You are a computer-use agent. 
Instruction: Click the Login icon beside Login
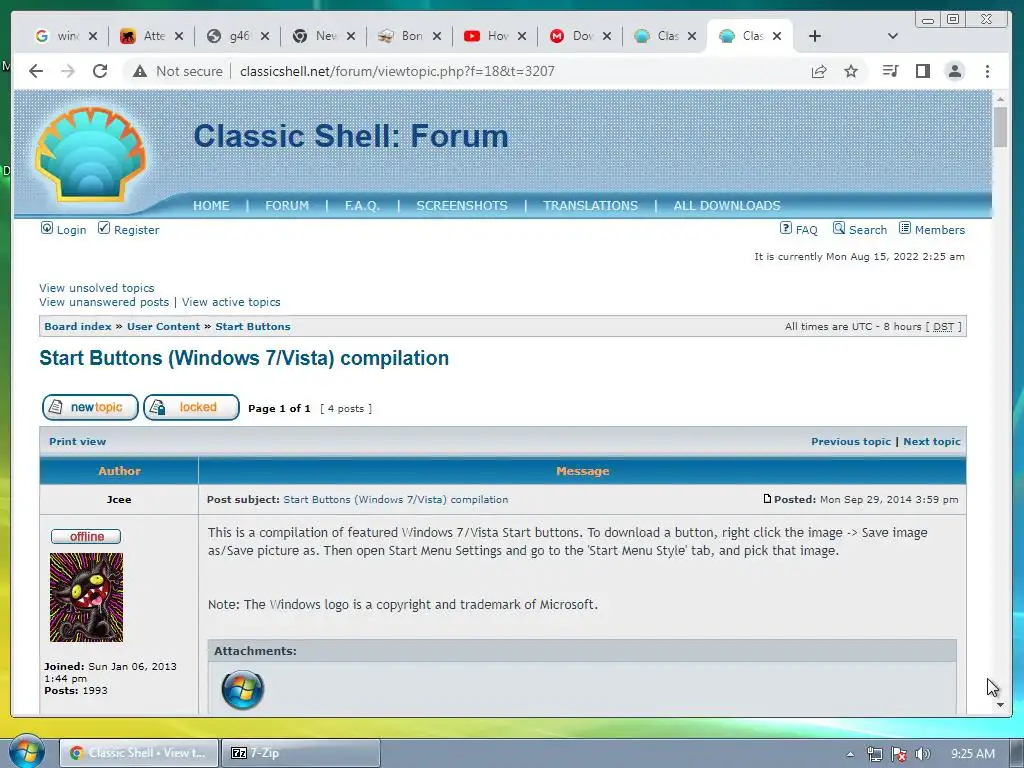46,228
